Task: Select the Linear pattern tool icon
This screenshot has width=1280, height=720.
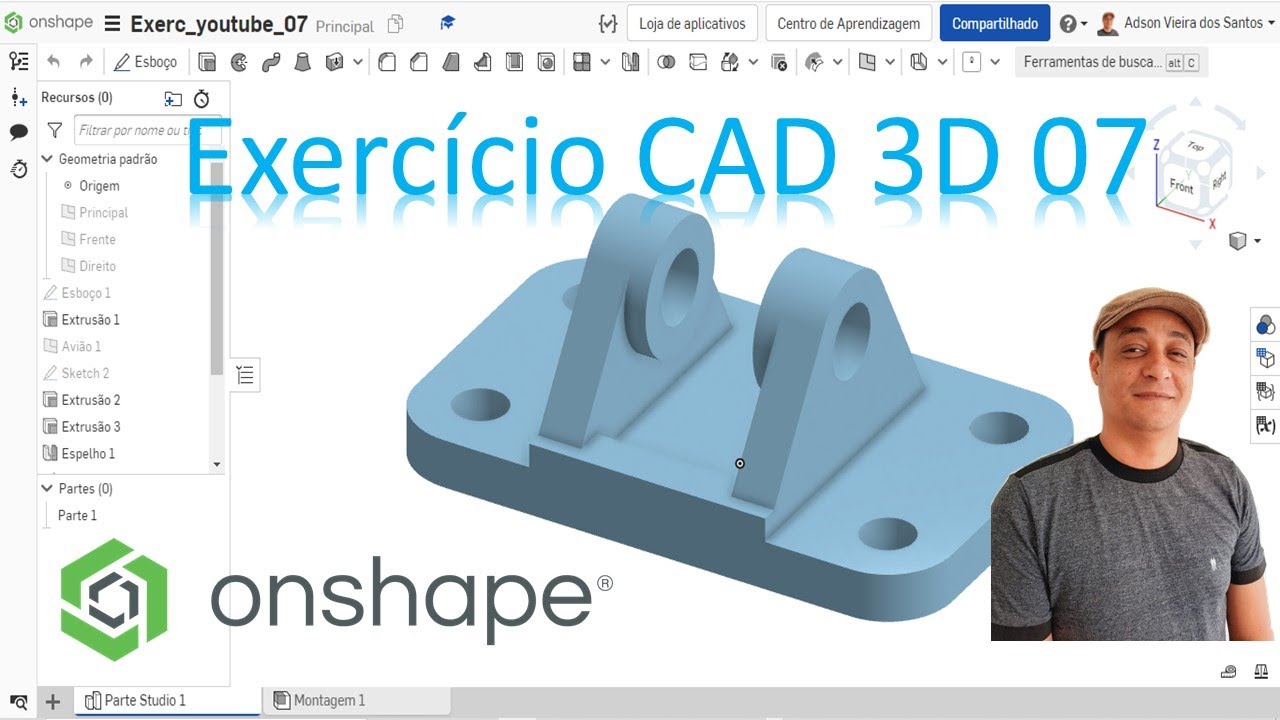Action: pos(582,62)
